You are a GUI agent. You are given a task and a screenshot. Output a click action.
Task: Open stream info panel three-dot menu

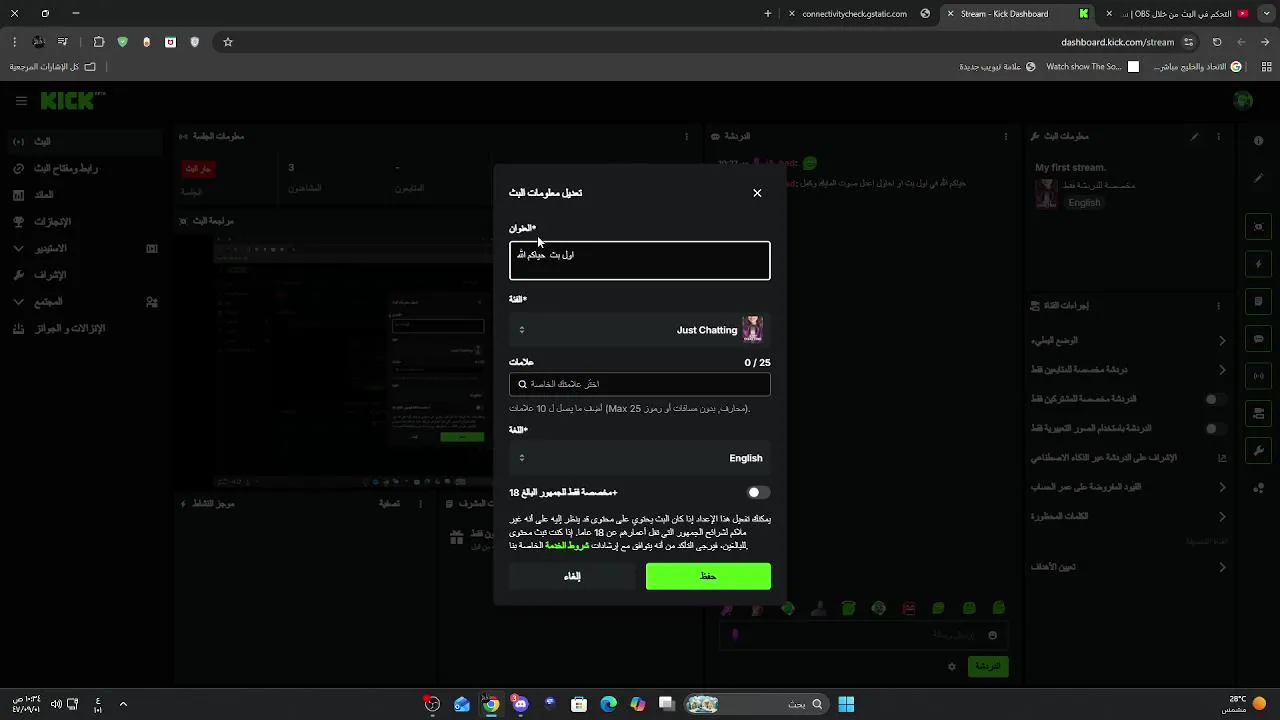tap(1218, 136)
